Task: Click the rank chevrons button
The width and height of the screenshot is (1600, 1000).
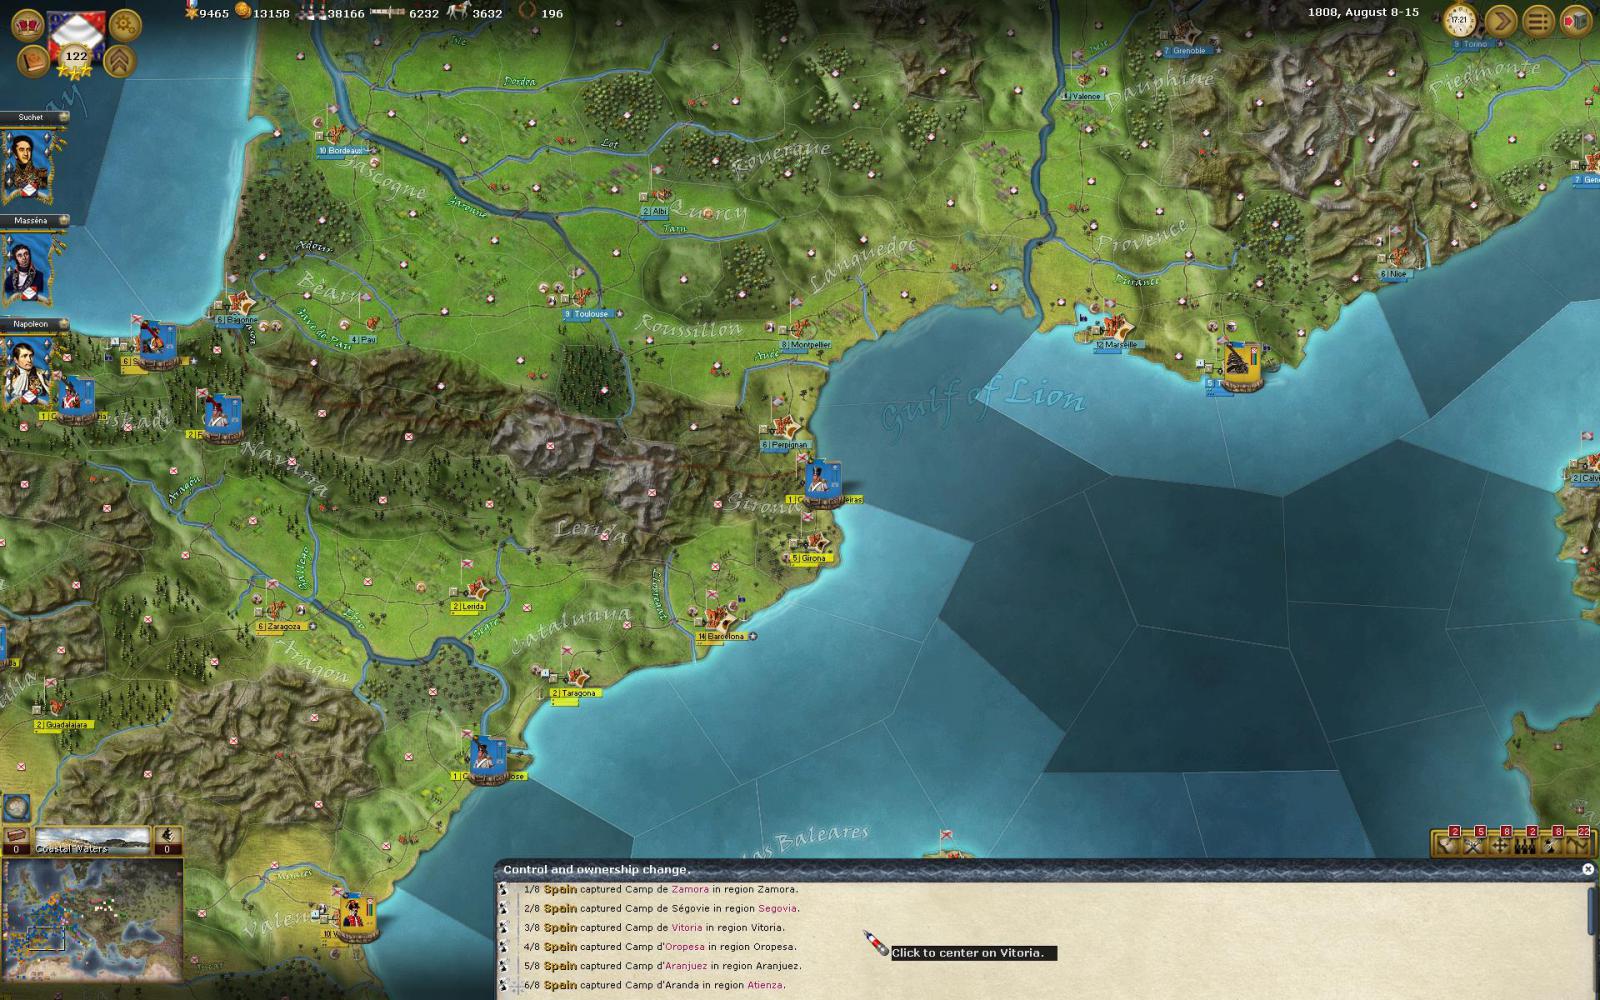Action: pyautogui.click(x=120, y=61)
